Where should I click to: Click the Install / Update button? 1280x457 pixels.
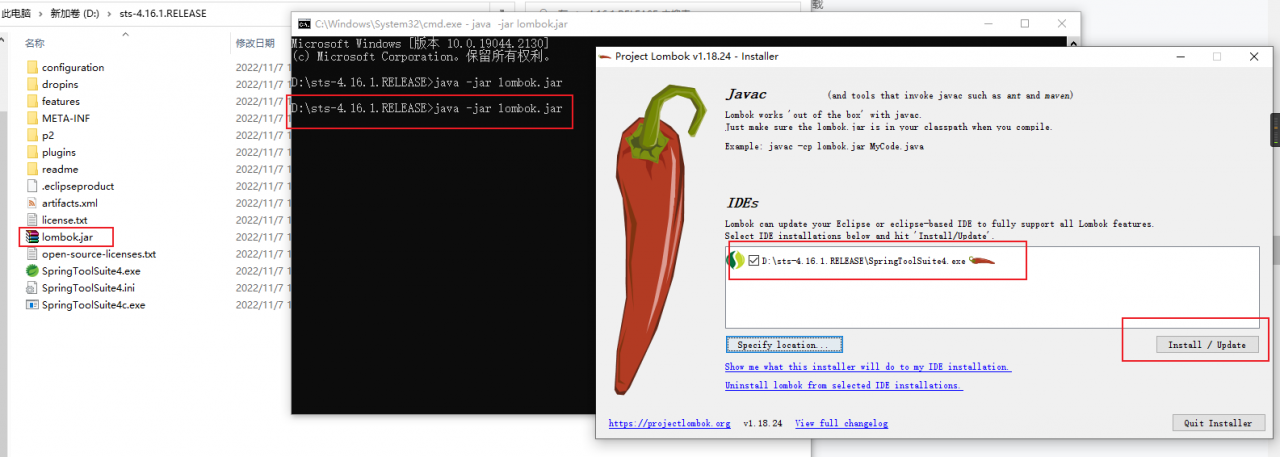point(1207,345)
